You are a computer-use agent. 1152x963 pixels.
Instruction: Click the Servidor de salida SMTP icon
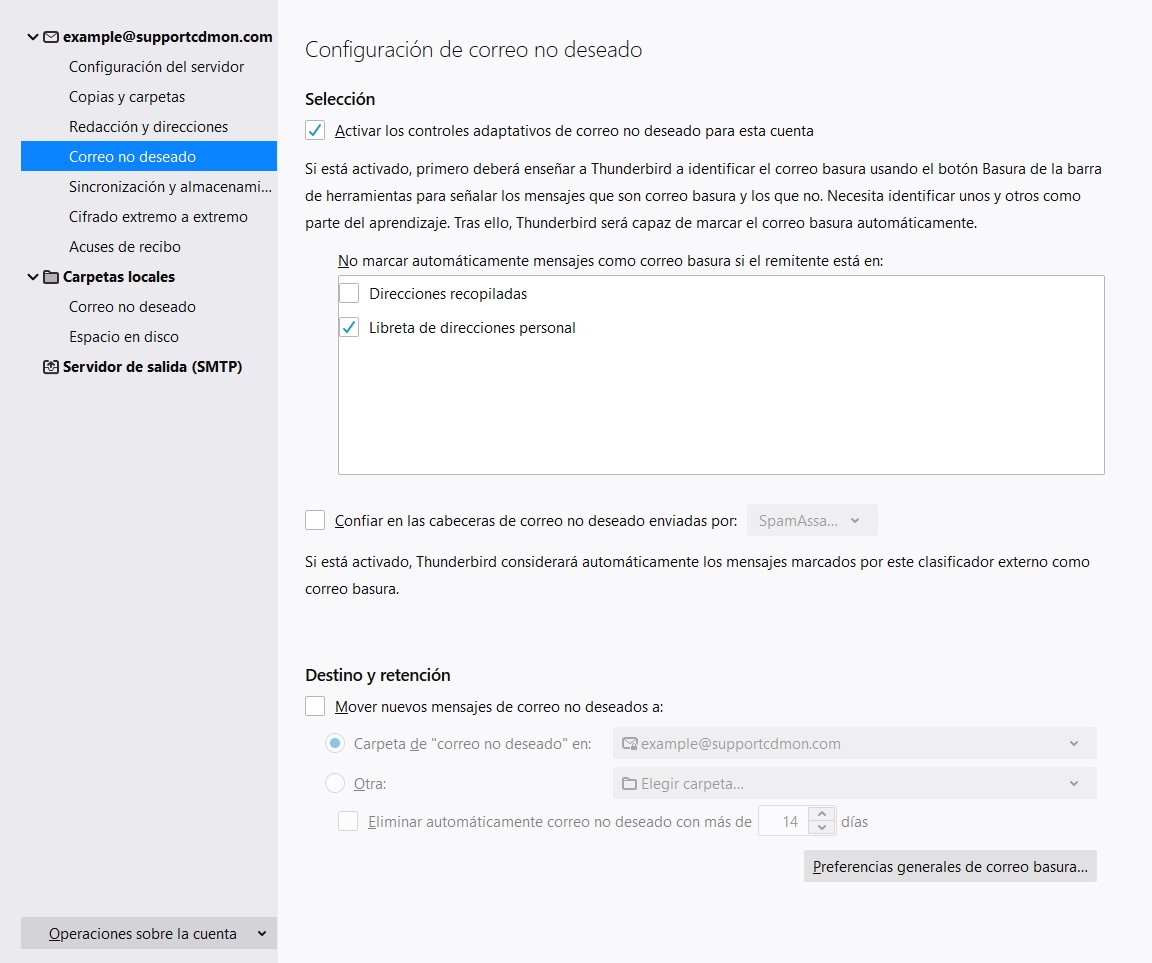tap(50, 367)
